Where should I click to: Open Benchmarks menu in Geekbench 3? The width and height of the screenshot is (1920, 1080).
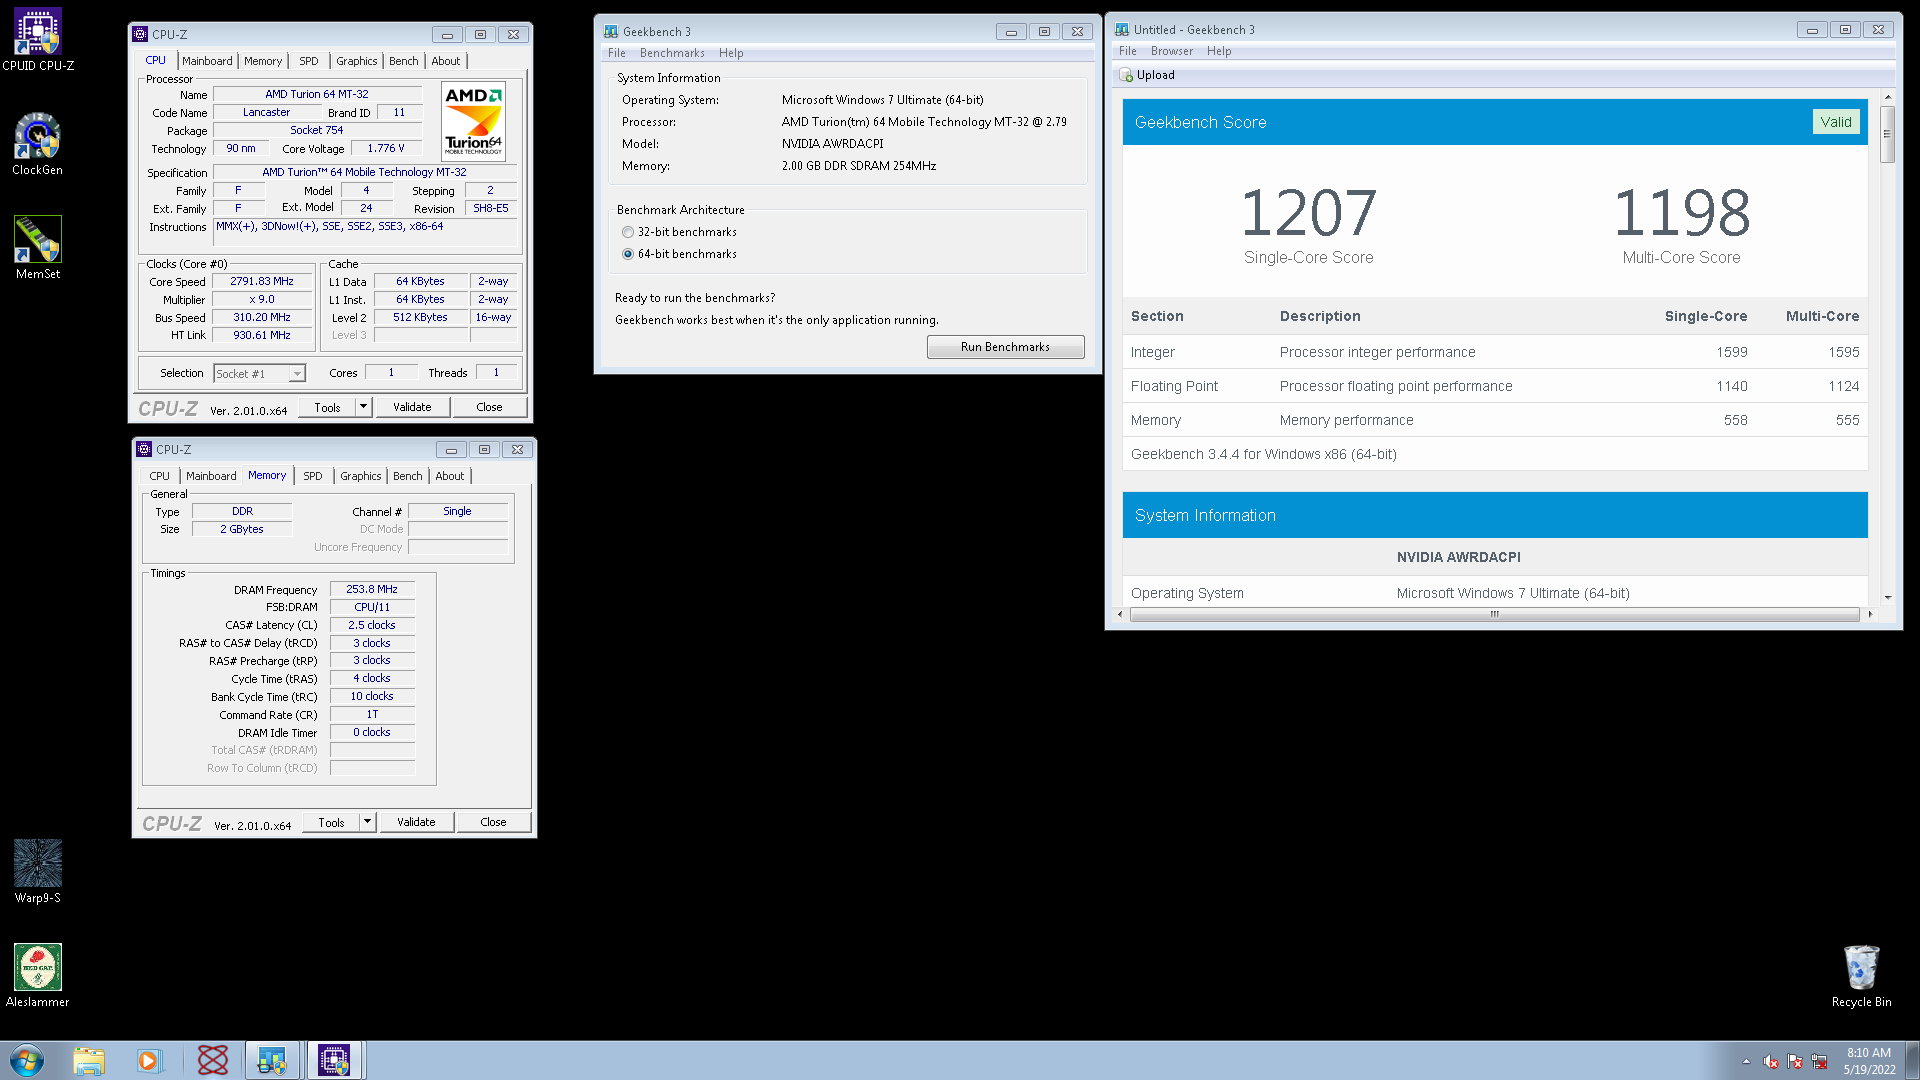[672, 53]
